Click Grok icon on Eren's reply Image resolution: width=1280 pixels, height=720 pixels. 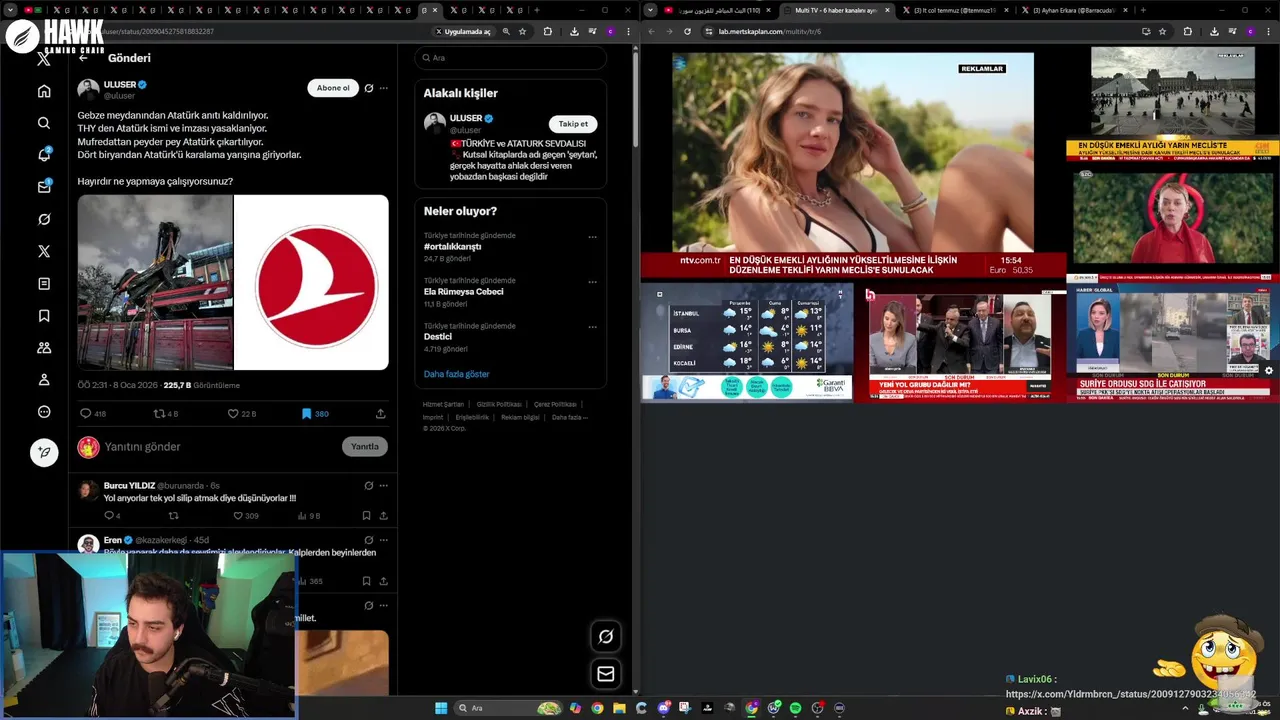click(369, 540)
